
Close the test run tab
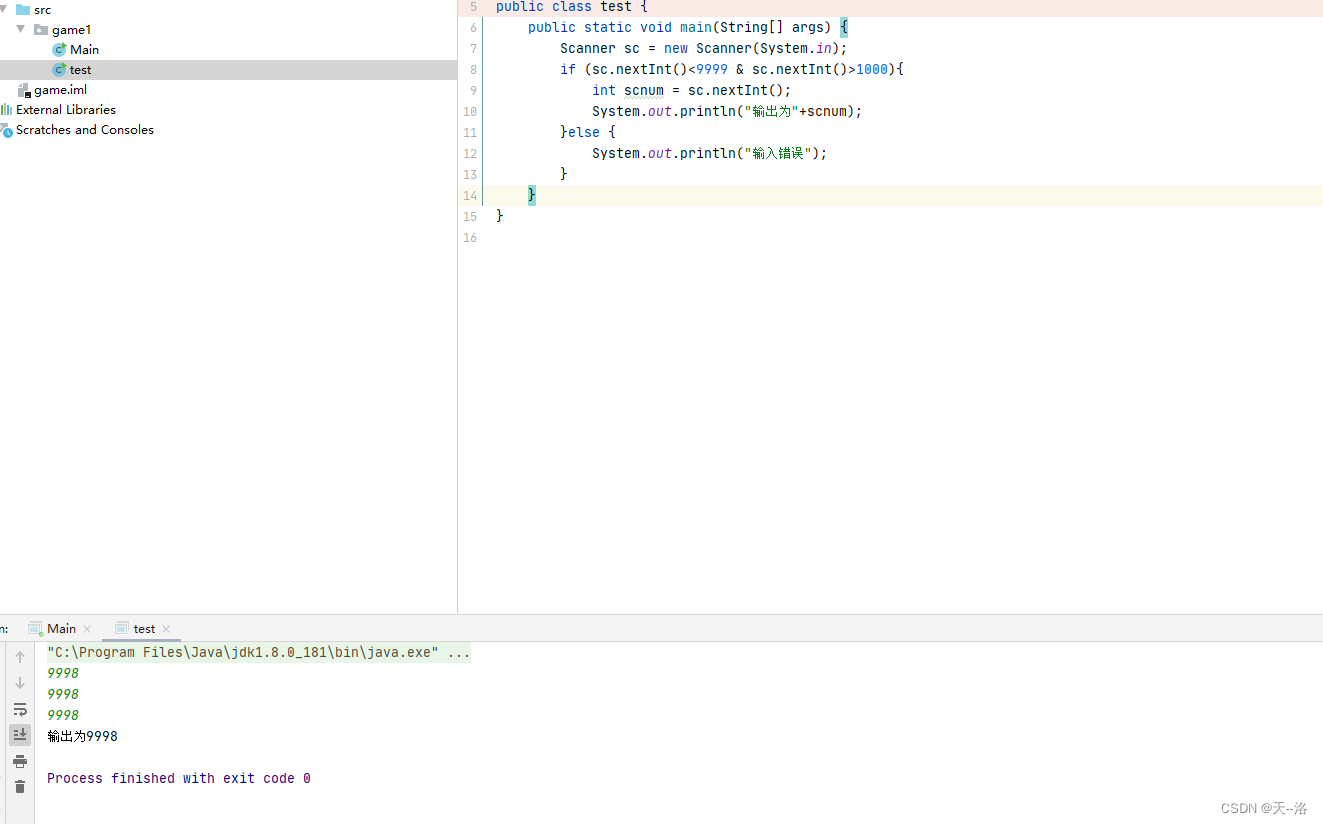[166, 629]
